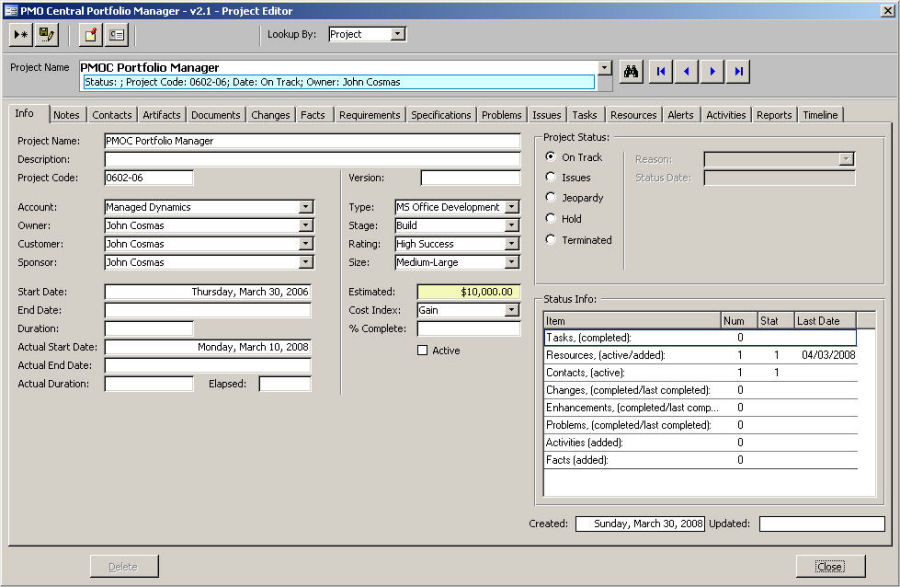Select Hold status radio button
This screenshot has width=900, height=587.
[550, 218]
